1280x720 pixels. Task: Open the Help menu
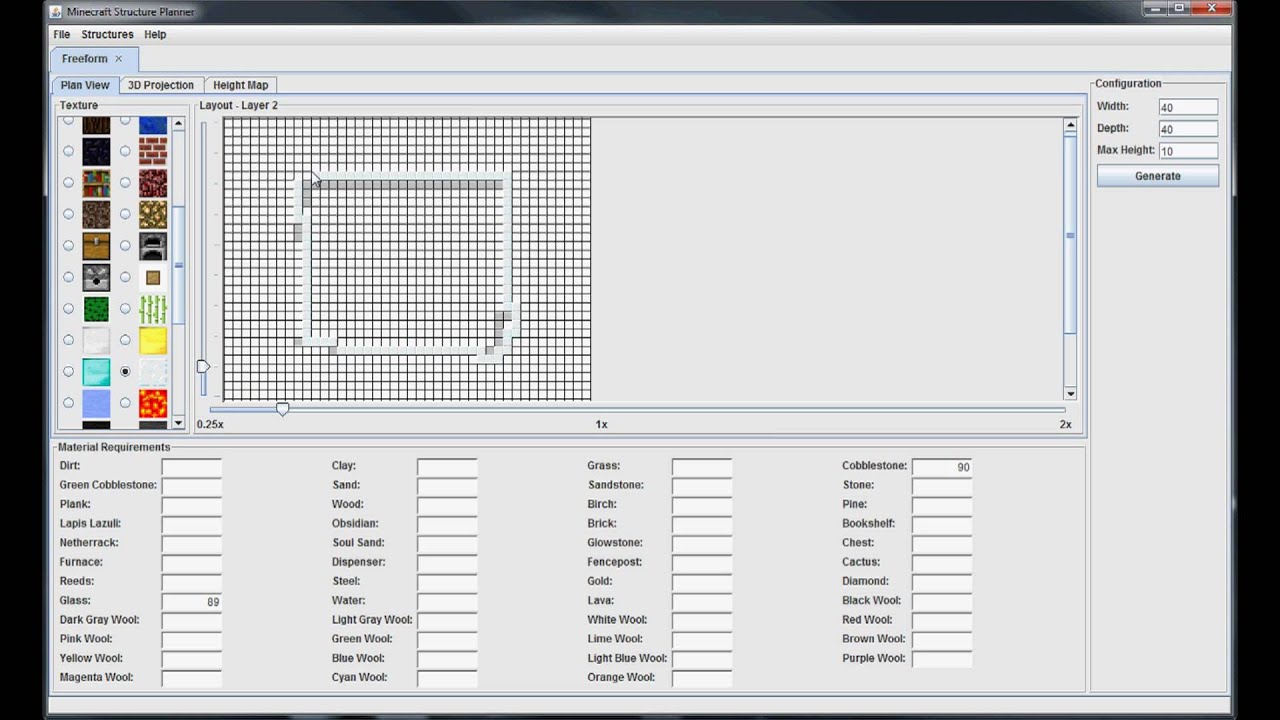155,34
